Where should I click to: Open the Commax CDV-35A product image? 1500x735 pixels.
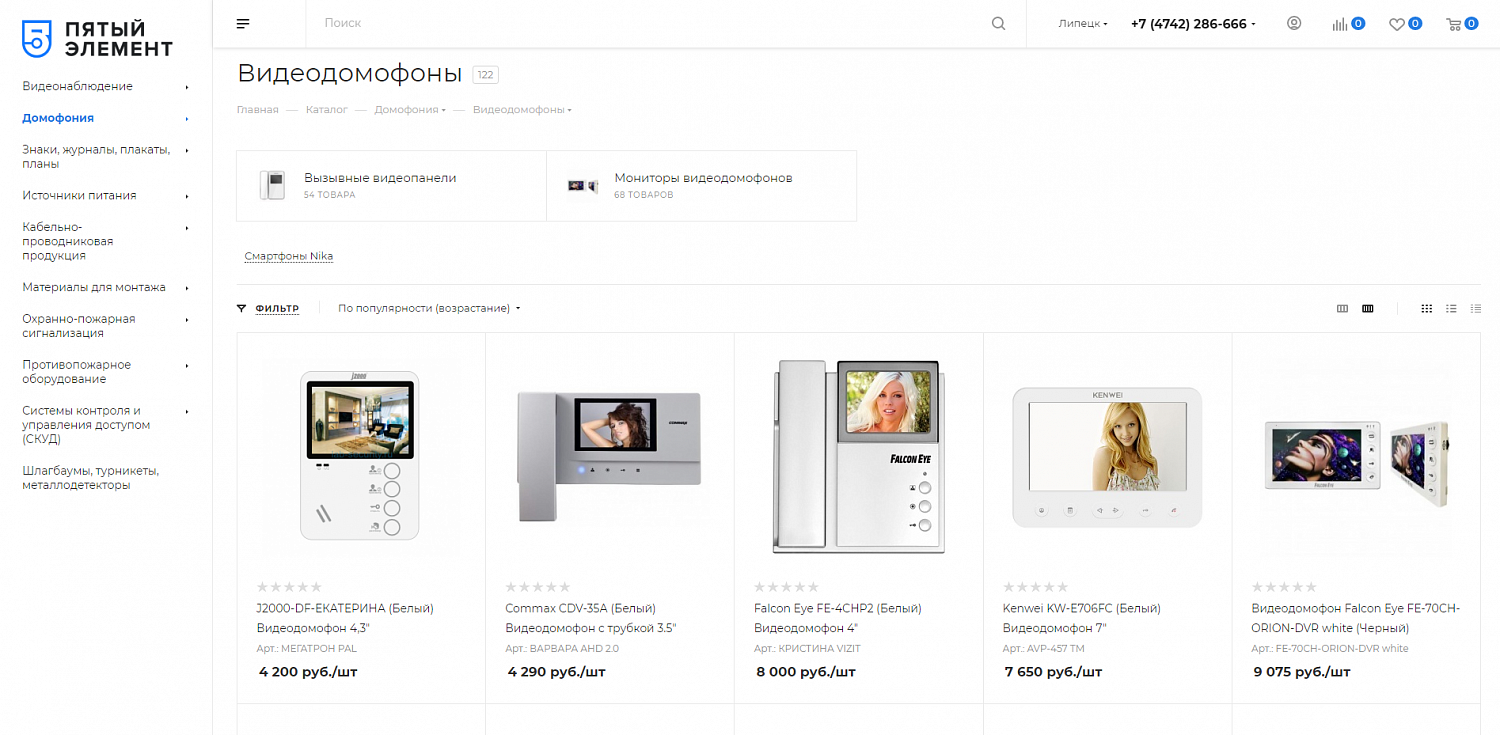tap(609, 457)
